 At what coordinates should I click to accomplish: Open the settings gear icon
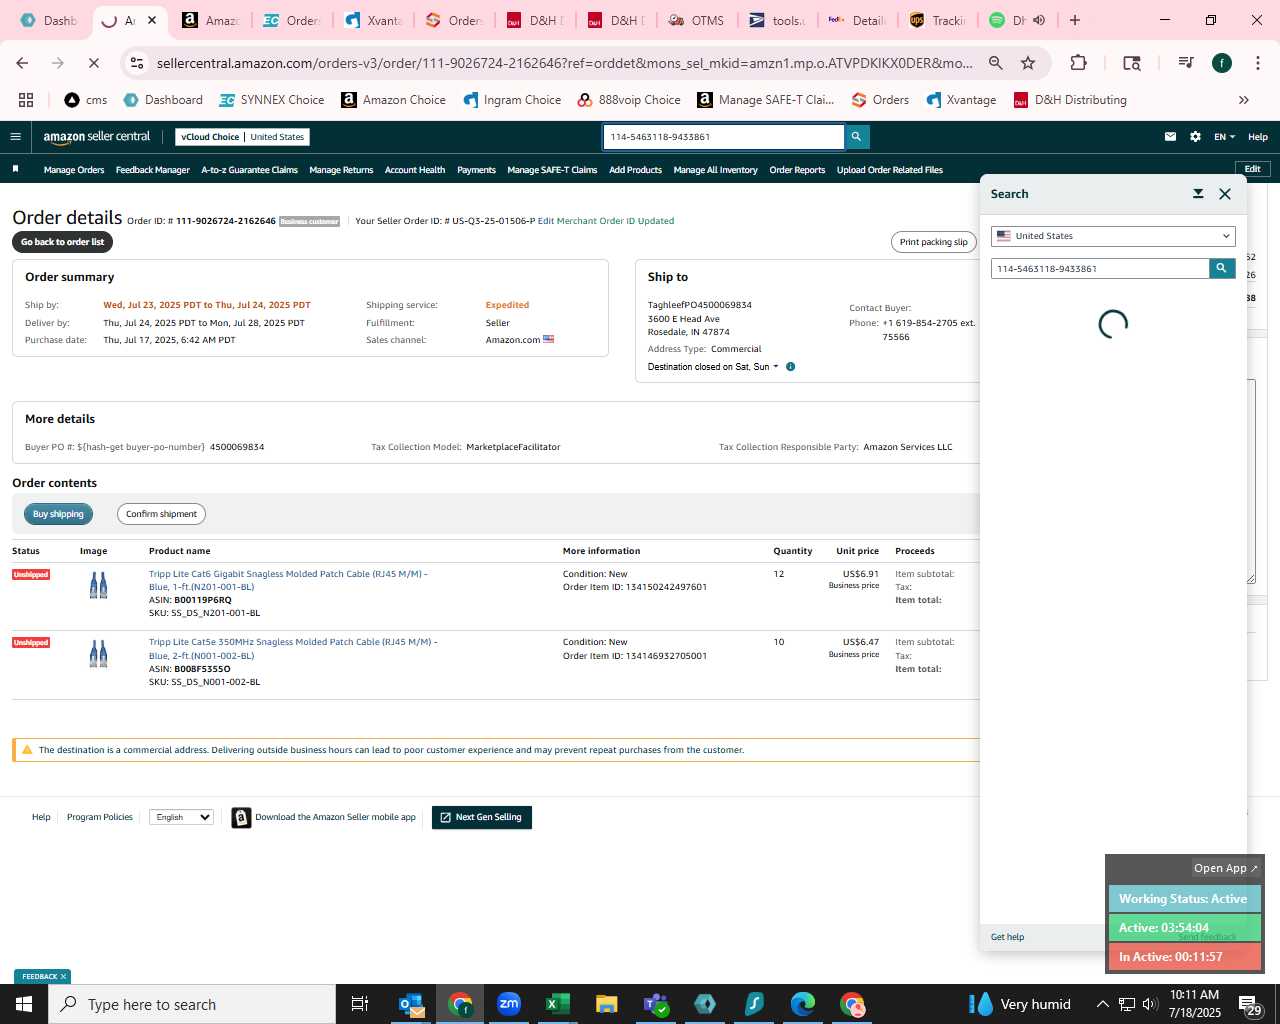pos(1195,137)
